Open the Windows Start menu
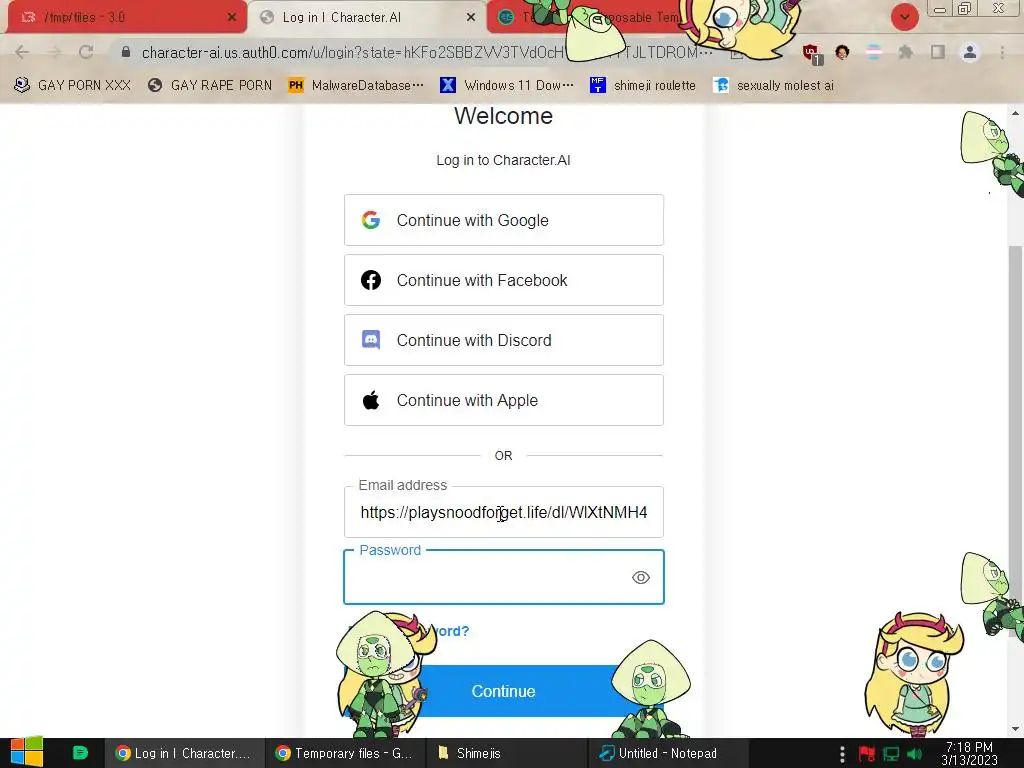This screenshot has width=1024, height=768. pos(27,753)
